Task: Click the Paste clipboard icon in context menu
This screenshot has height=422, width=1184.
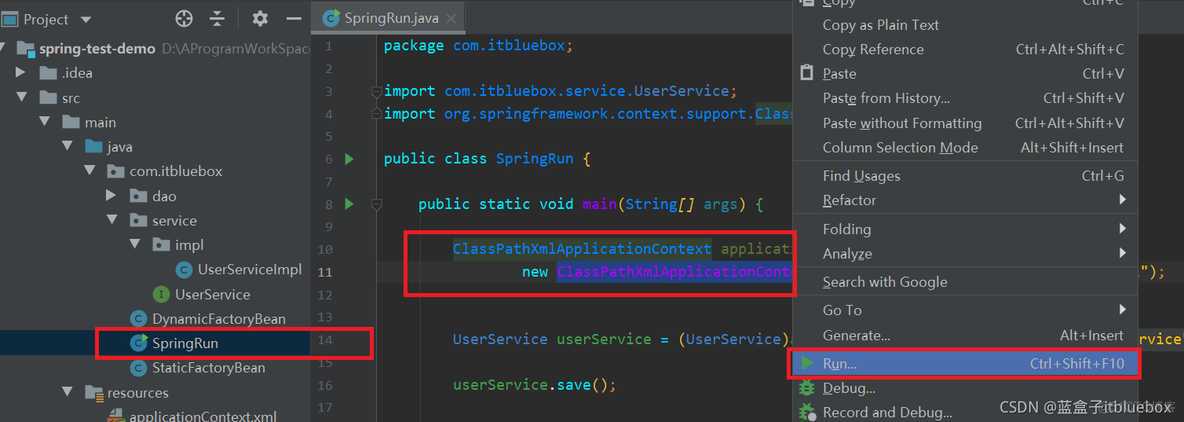Action: (x=807, y=74)
